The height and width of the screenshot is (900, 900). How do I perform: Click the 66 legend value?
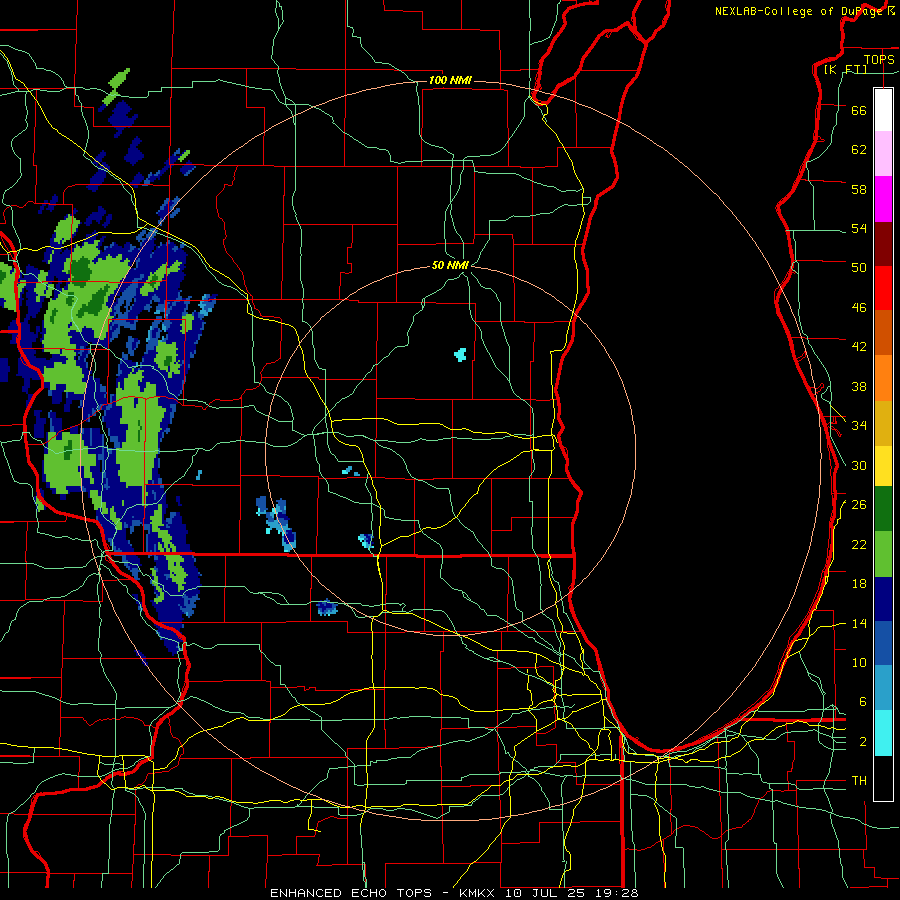[859, 110]
